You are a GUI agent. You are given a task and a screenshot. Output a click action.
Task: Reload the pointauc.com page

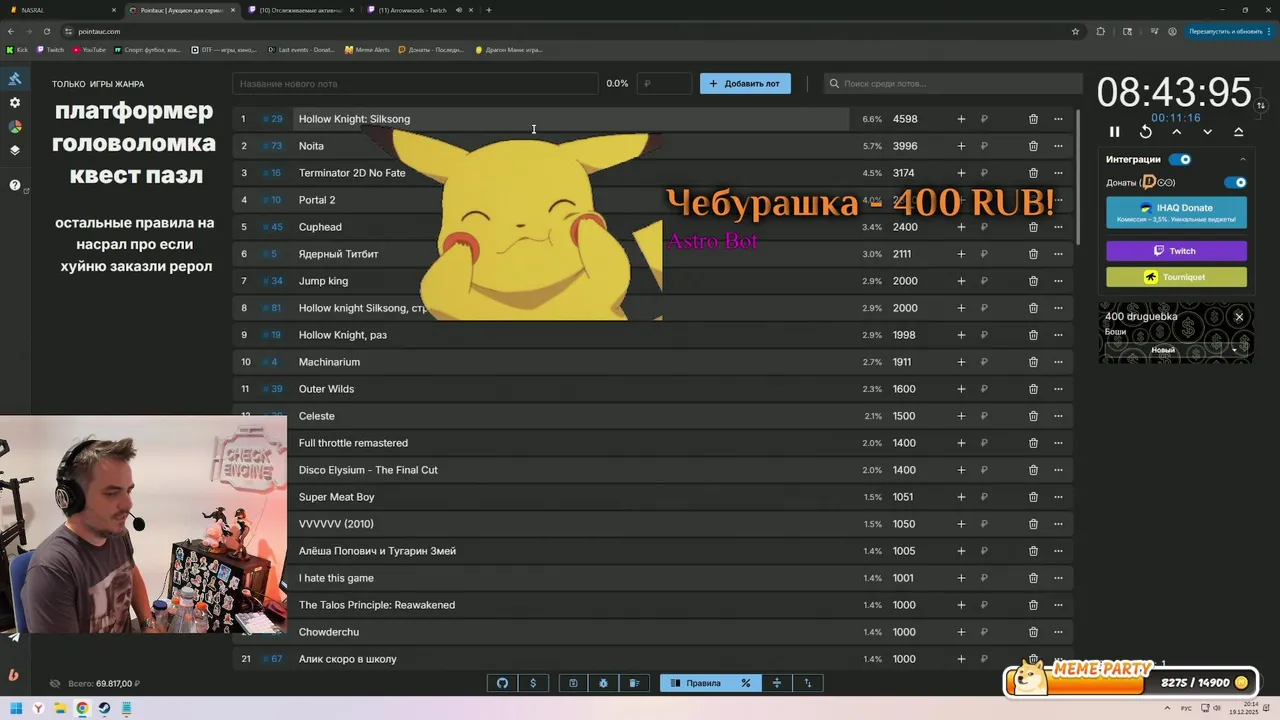46,31
